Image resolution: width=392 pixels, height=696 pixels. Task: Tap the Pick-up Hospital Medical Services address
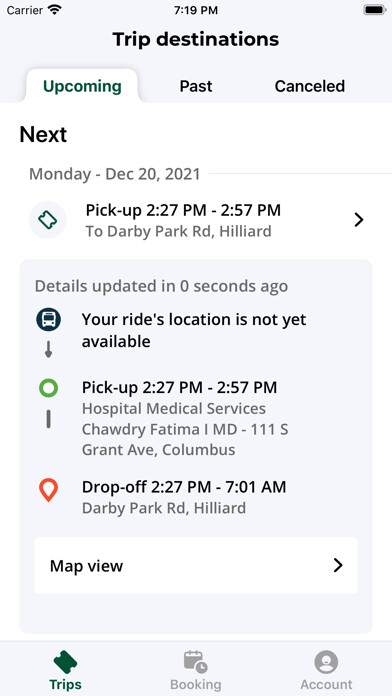185,419
